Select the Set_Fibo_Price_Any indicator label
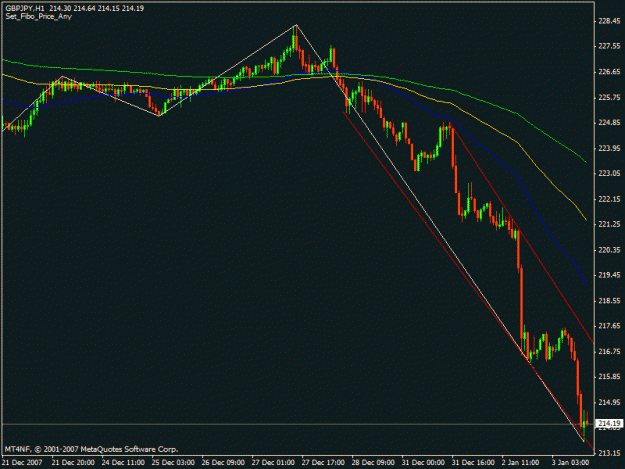 [x=39, y=17]
